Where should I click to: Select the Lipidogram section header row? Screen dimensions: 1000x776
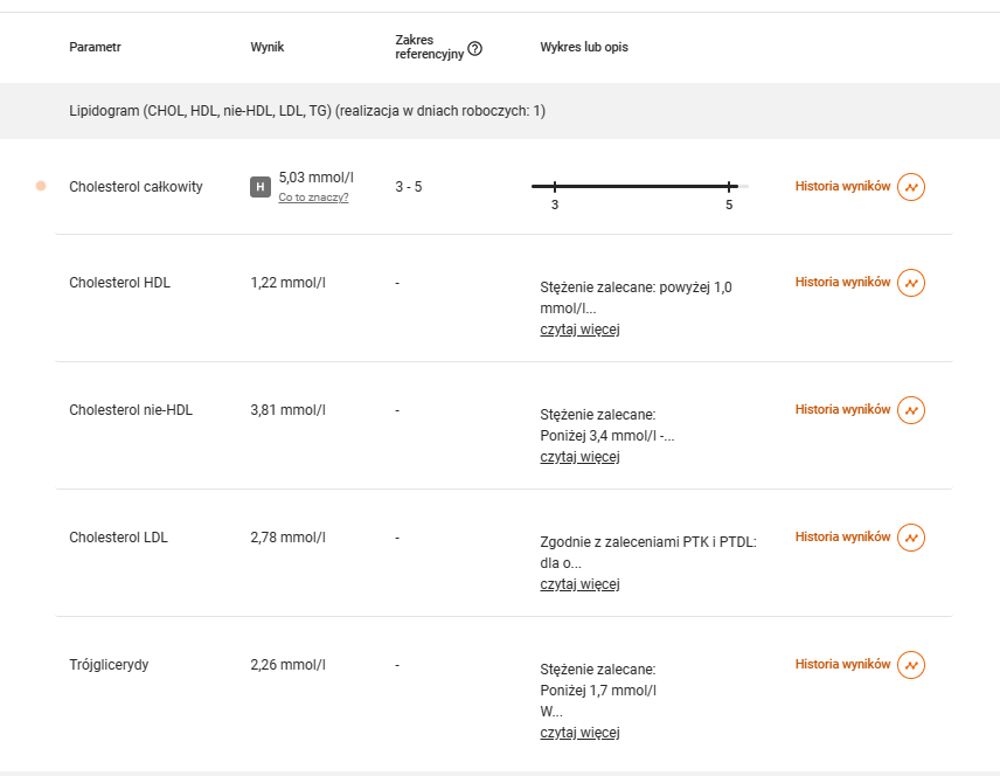(500, 111)
